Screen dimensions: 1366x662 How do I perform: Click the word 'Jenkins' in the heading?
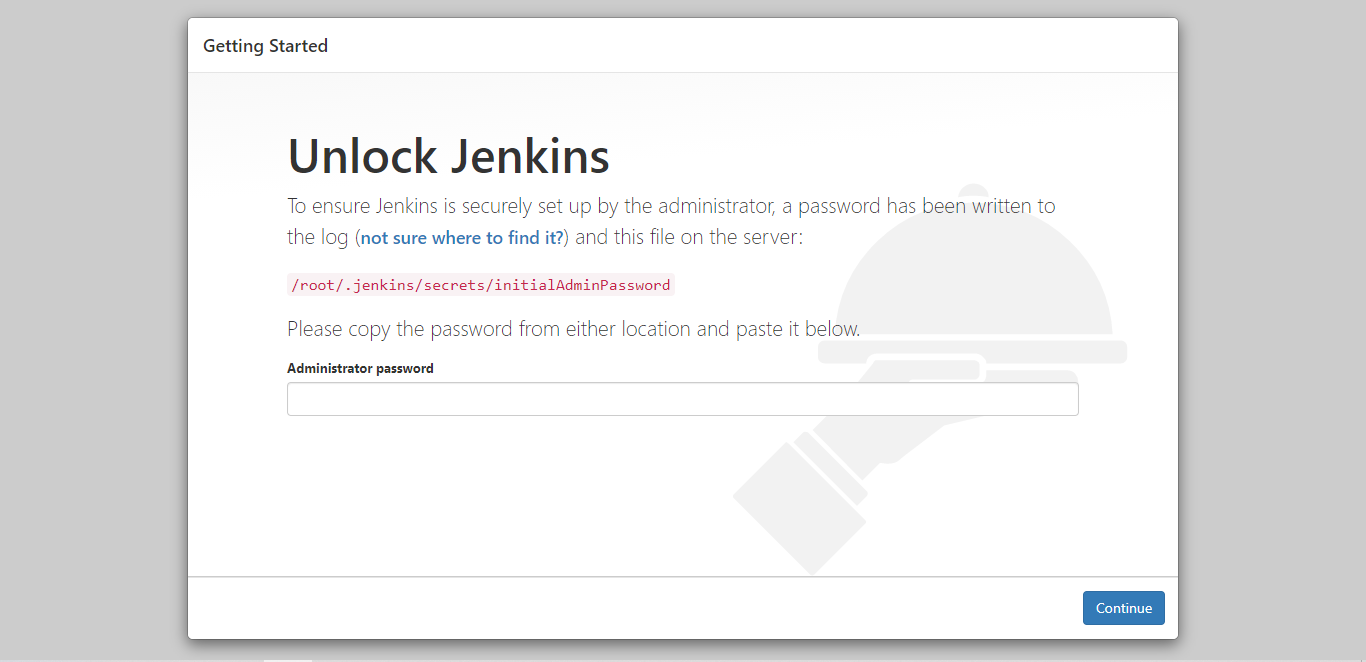click(x=530, y=156)
